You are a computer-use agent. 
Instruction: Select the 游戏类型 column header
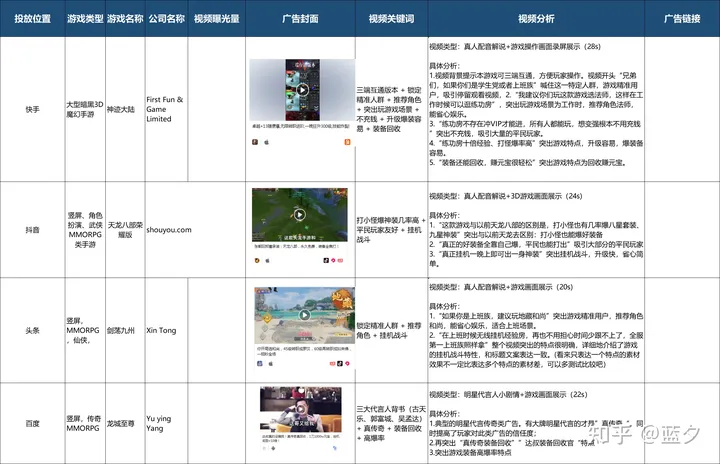[x=85, y=18]
